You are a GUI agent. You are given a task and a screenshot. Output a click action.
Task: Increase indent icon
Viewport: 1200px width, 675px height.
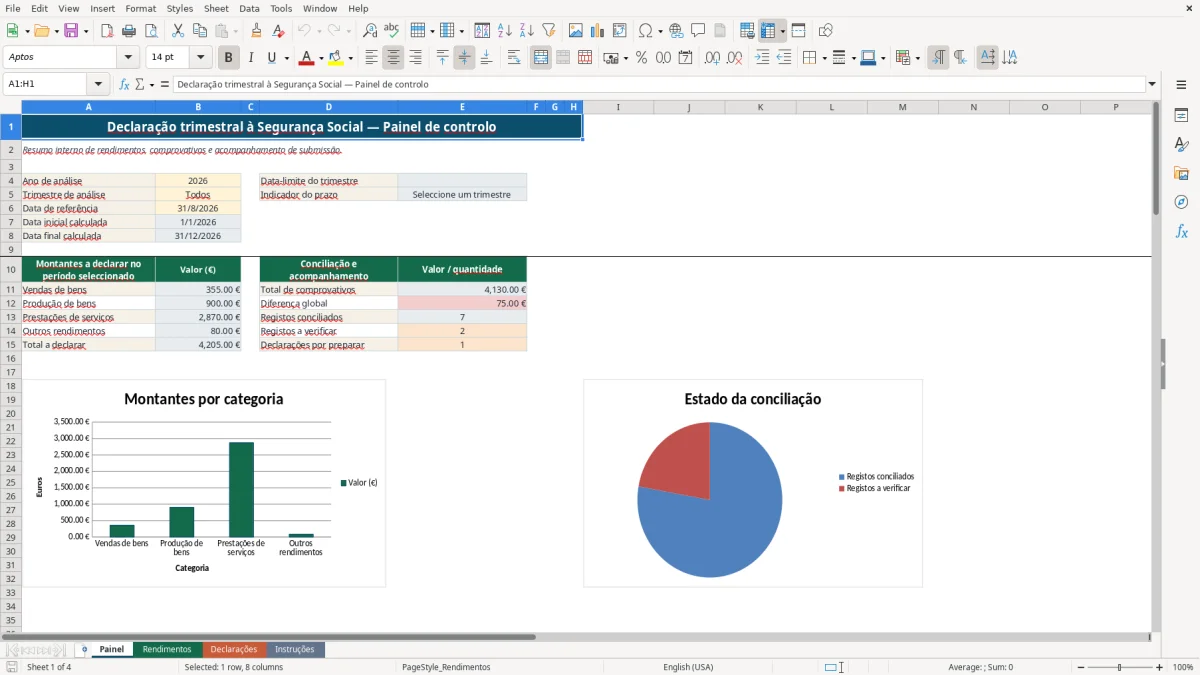[762, 58]
